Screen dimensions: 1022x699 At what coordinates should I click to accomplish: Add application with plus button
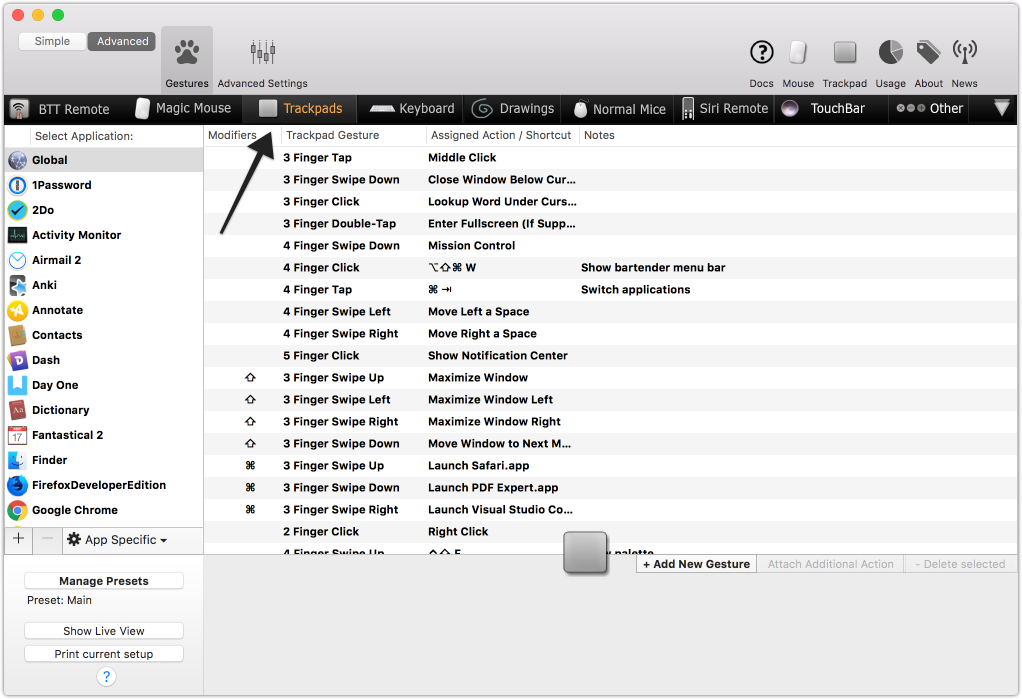tap(19, 539)
